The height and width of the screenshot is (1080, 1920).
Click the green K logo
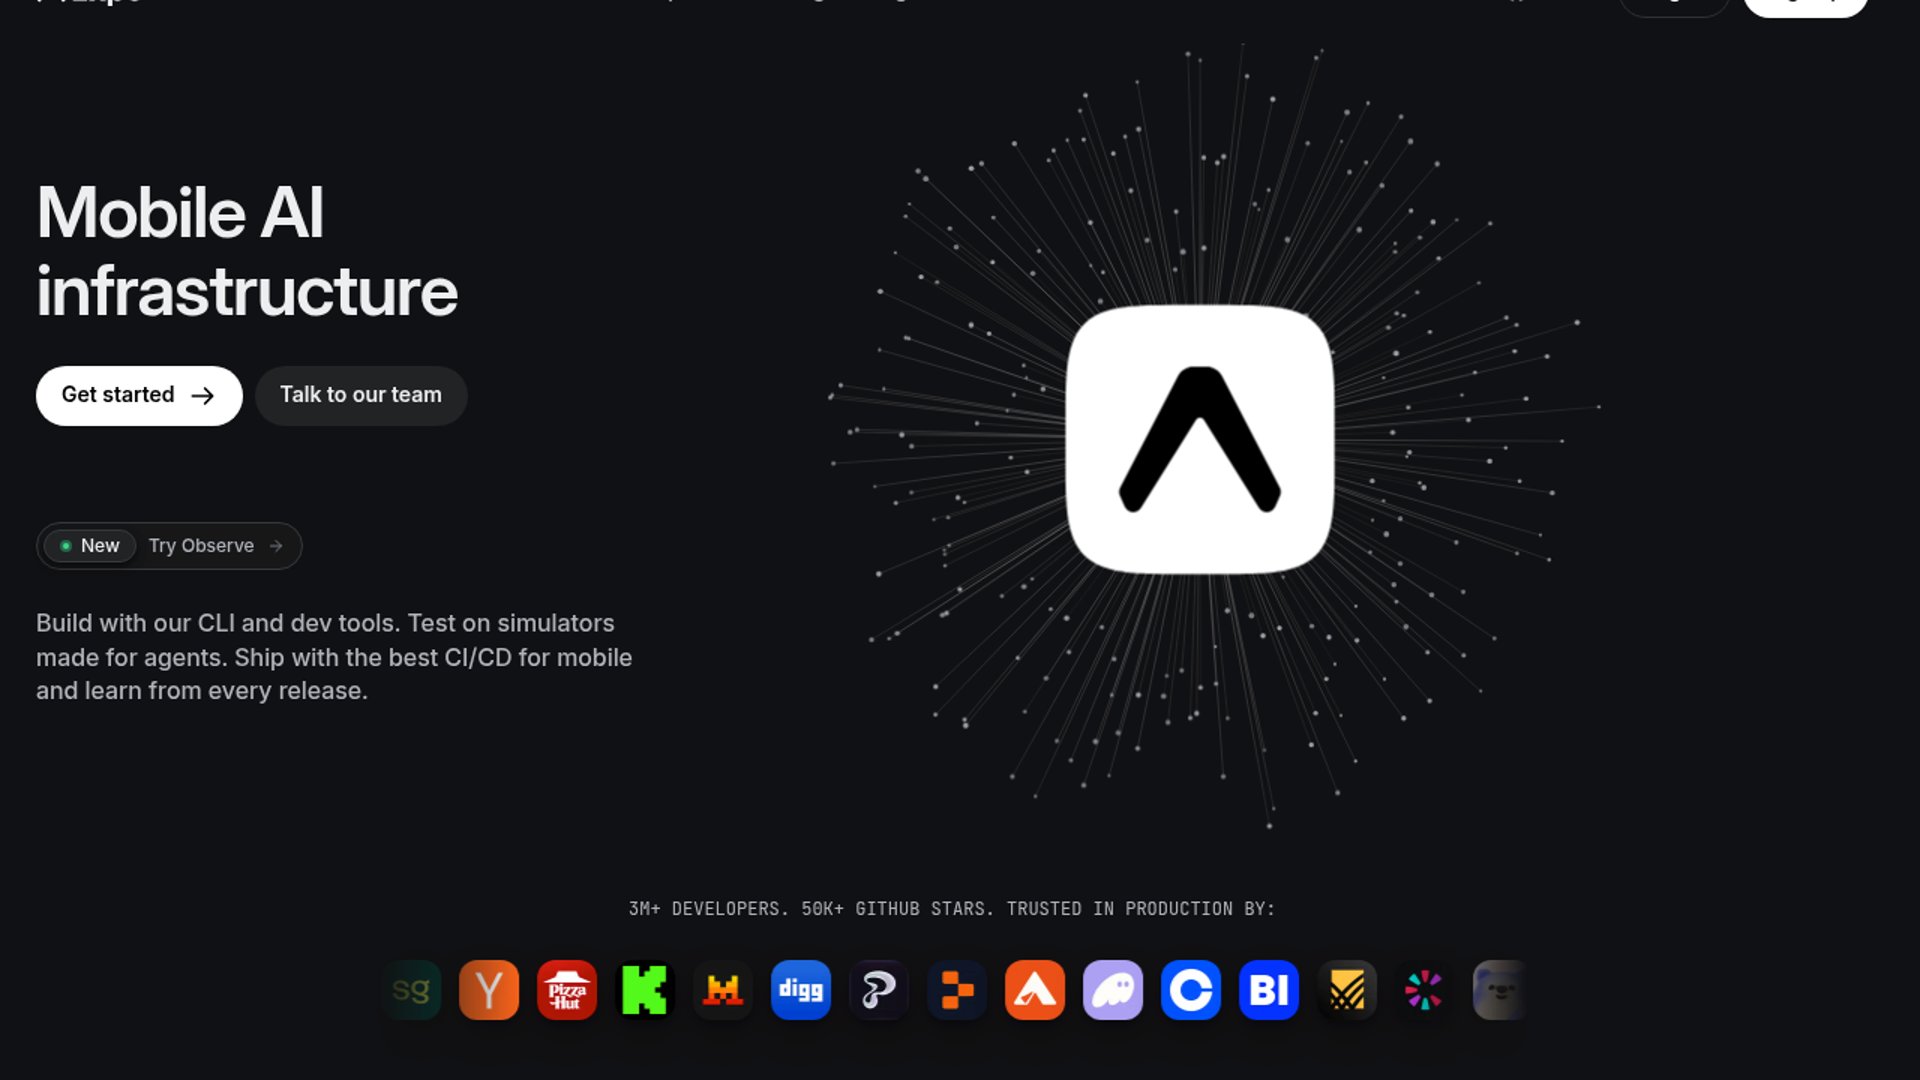click(x=645, y=990)
